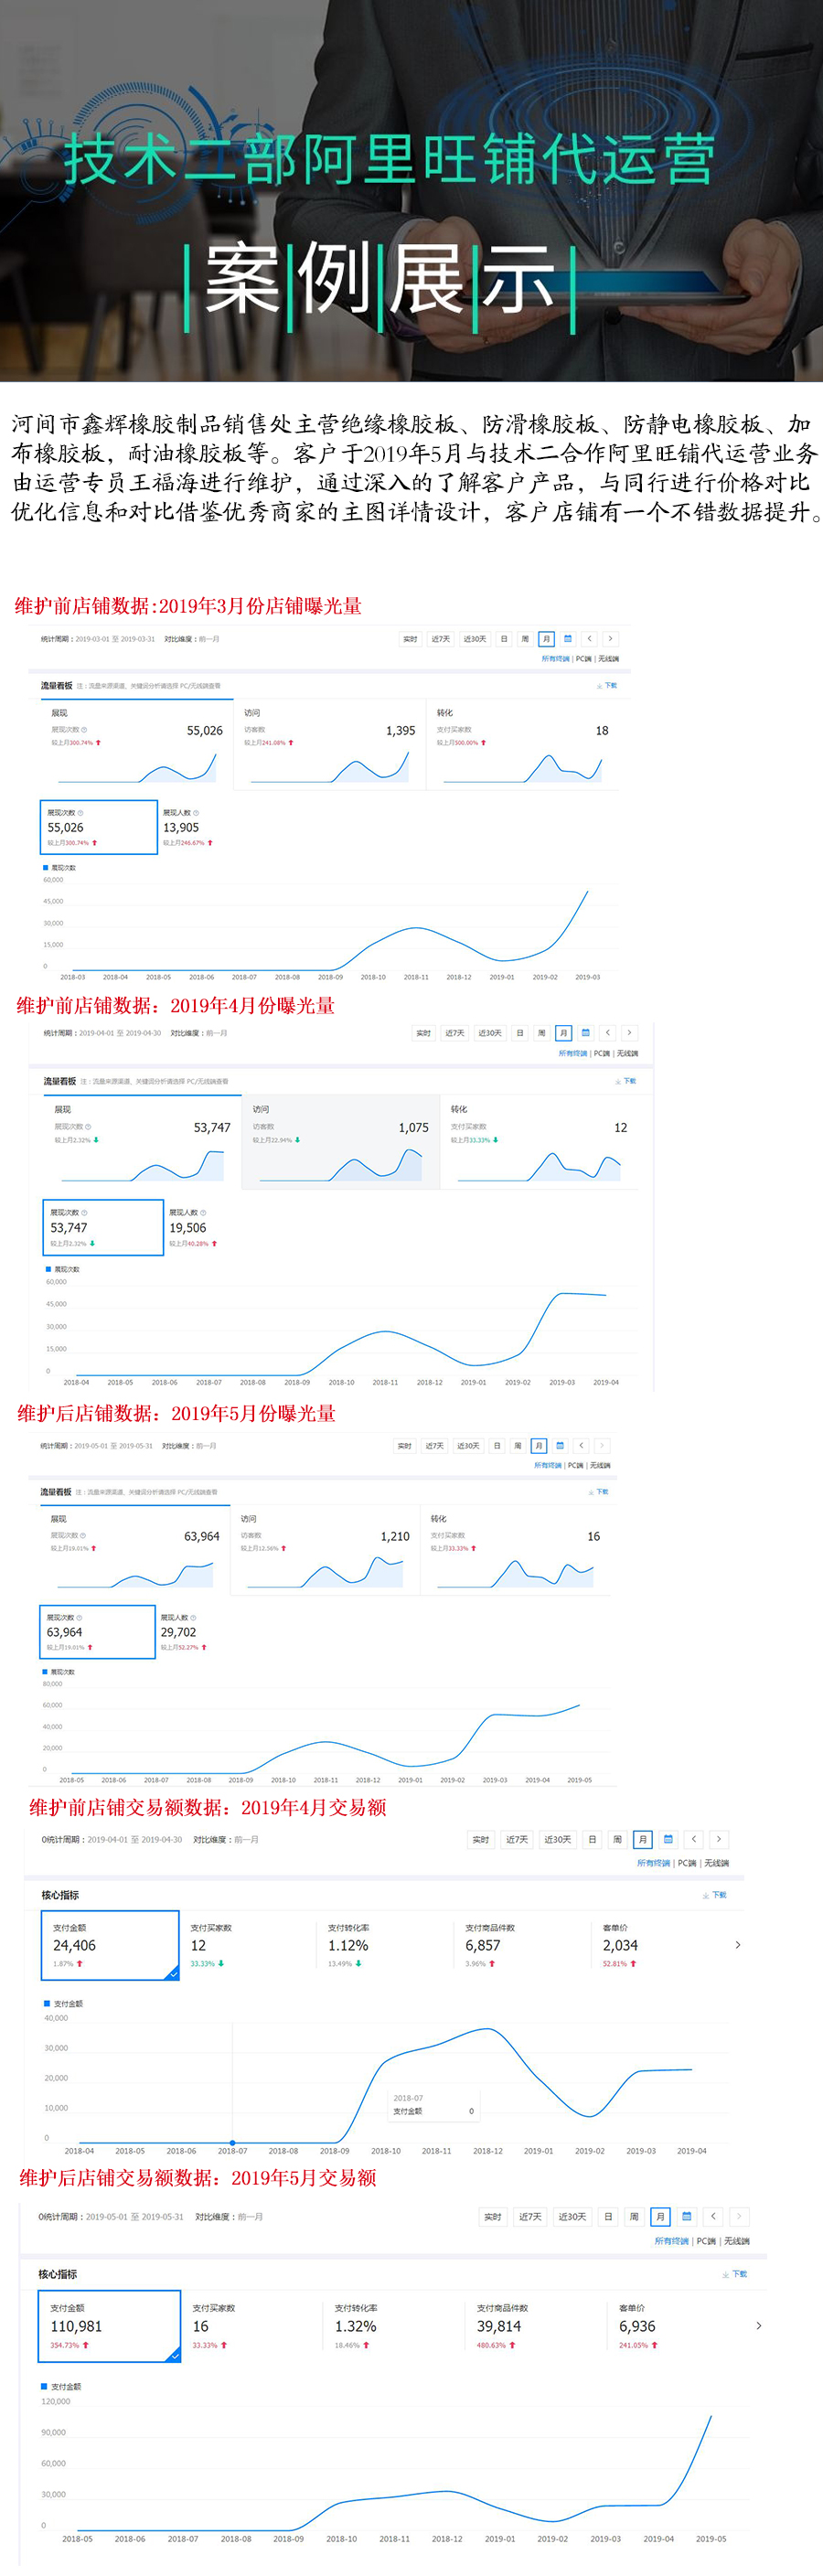This screenshot has height=2576, width=823.
Task: Toggle the 展现次数 55,026 metric card
Action: point(99,827)
